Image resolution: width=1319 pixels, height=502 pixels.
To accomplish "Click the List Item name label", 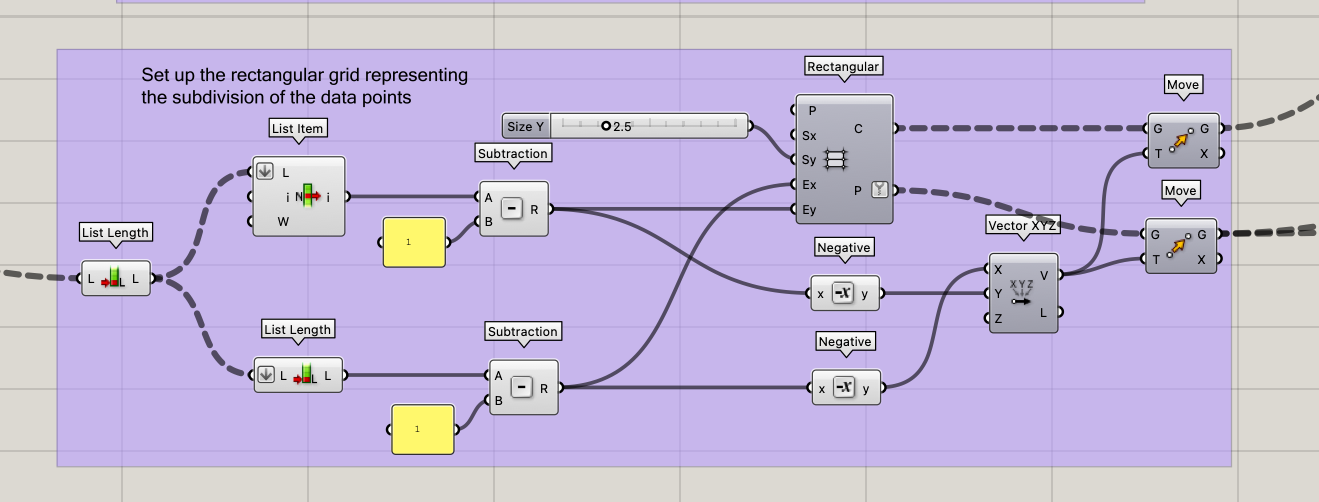I will tap(299, 128).
